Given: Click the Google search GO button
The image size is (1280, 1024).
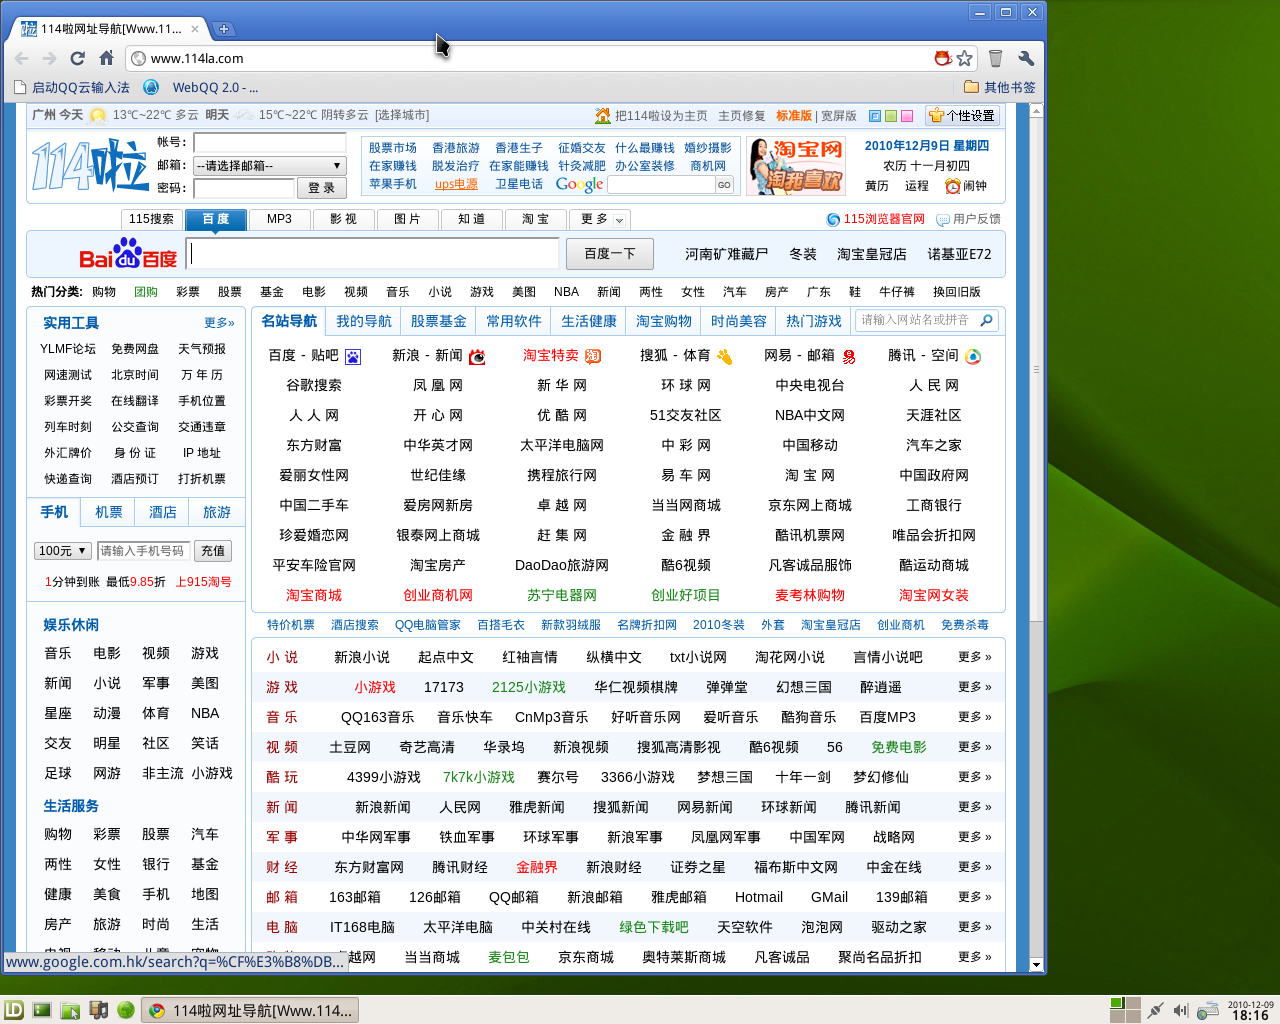Looking at the screenshot, I should (x=724, y=185).
